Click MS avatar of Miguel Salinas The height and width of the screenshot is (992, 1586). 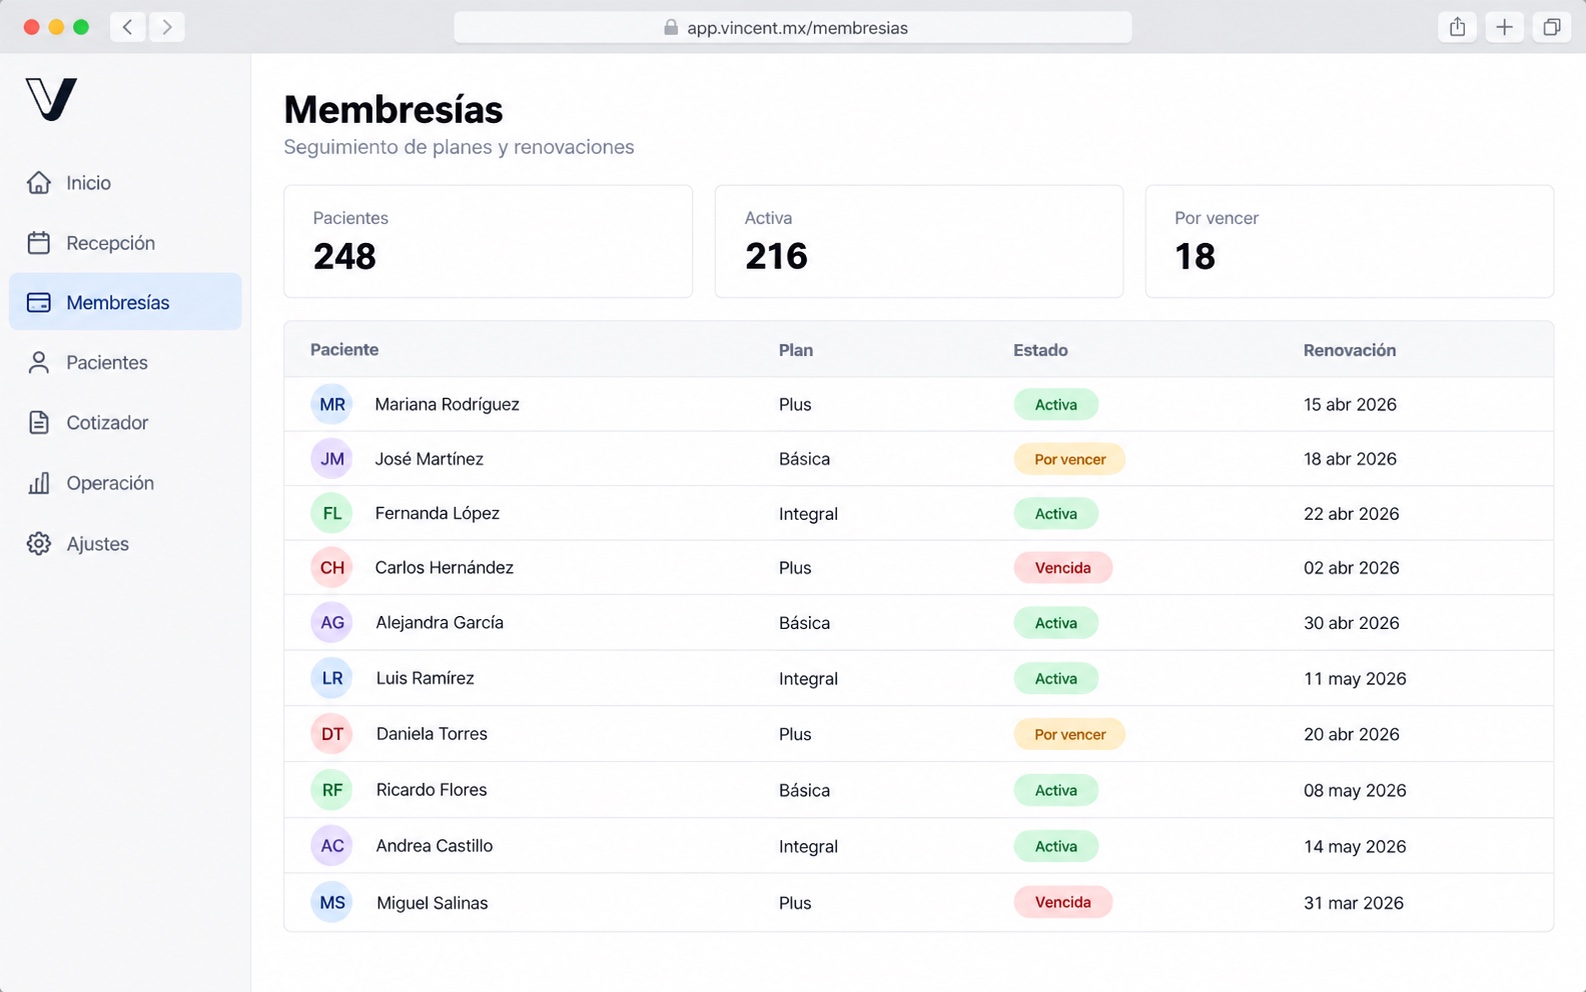tap(332, 903)
